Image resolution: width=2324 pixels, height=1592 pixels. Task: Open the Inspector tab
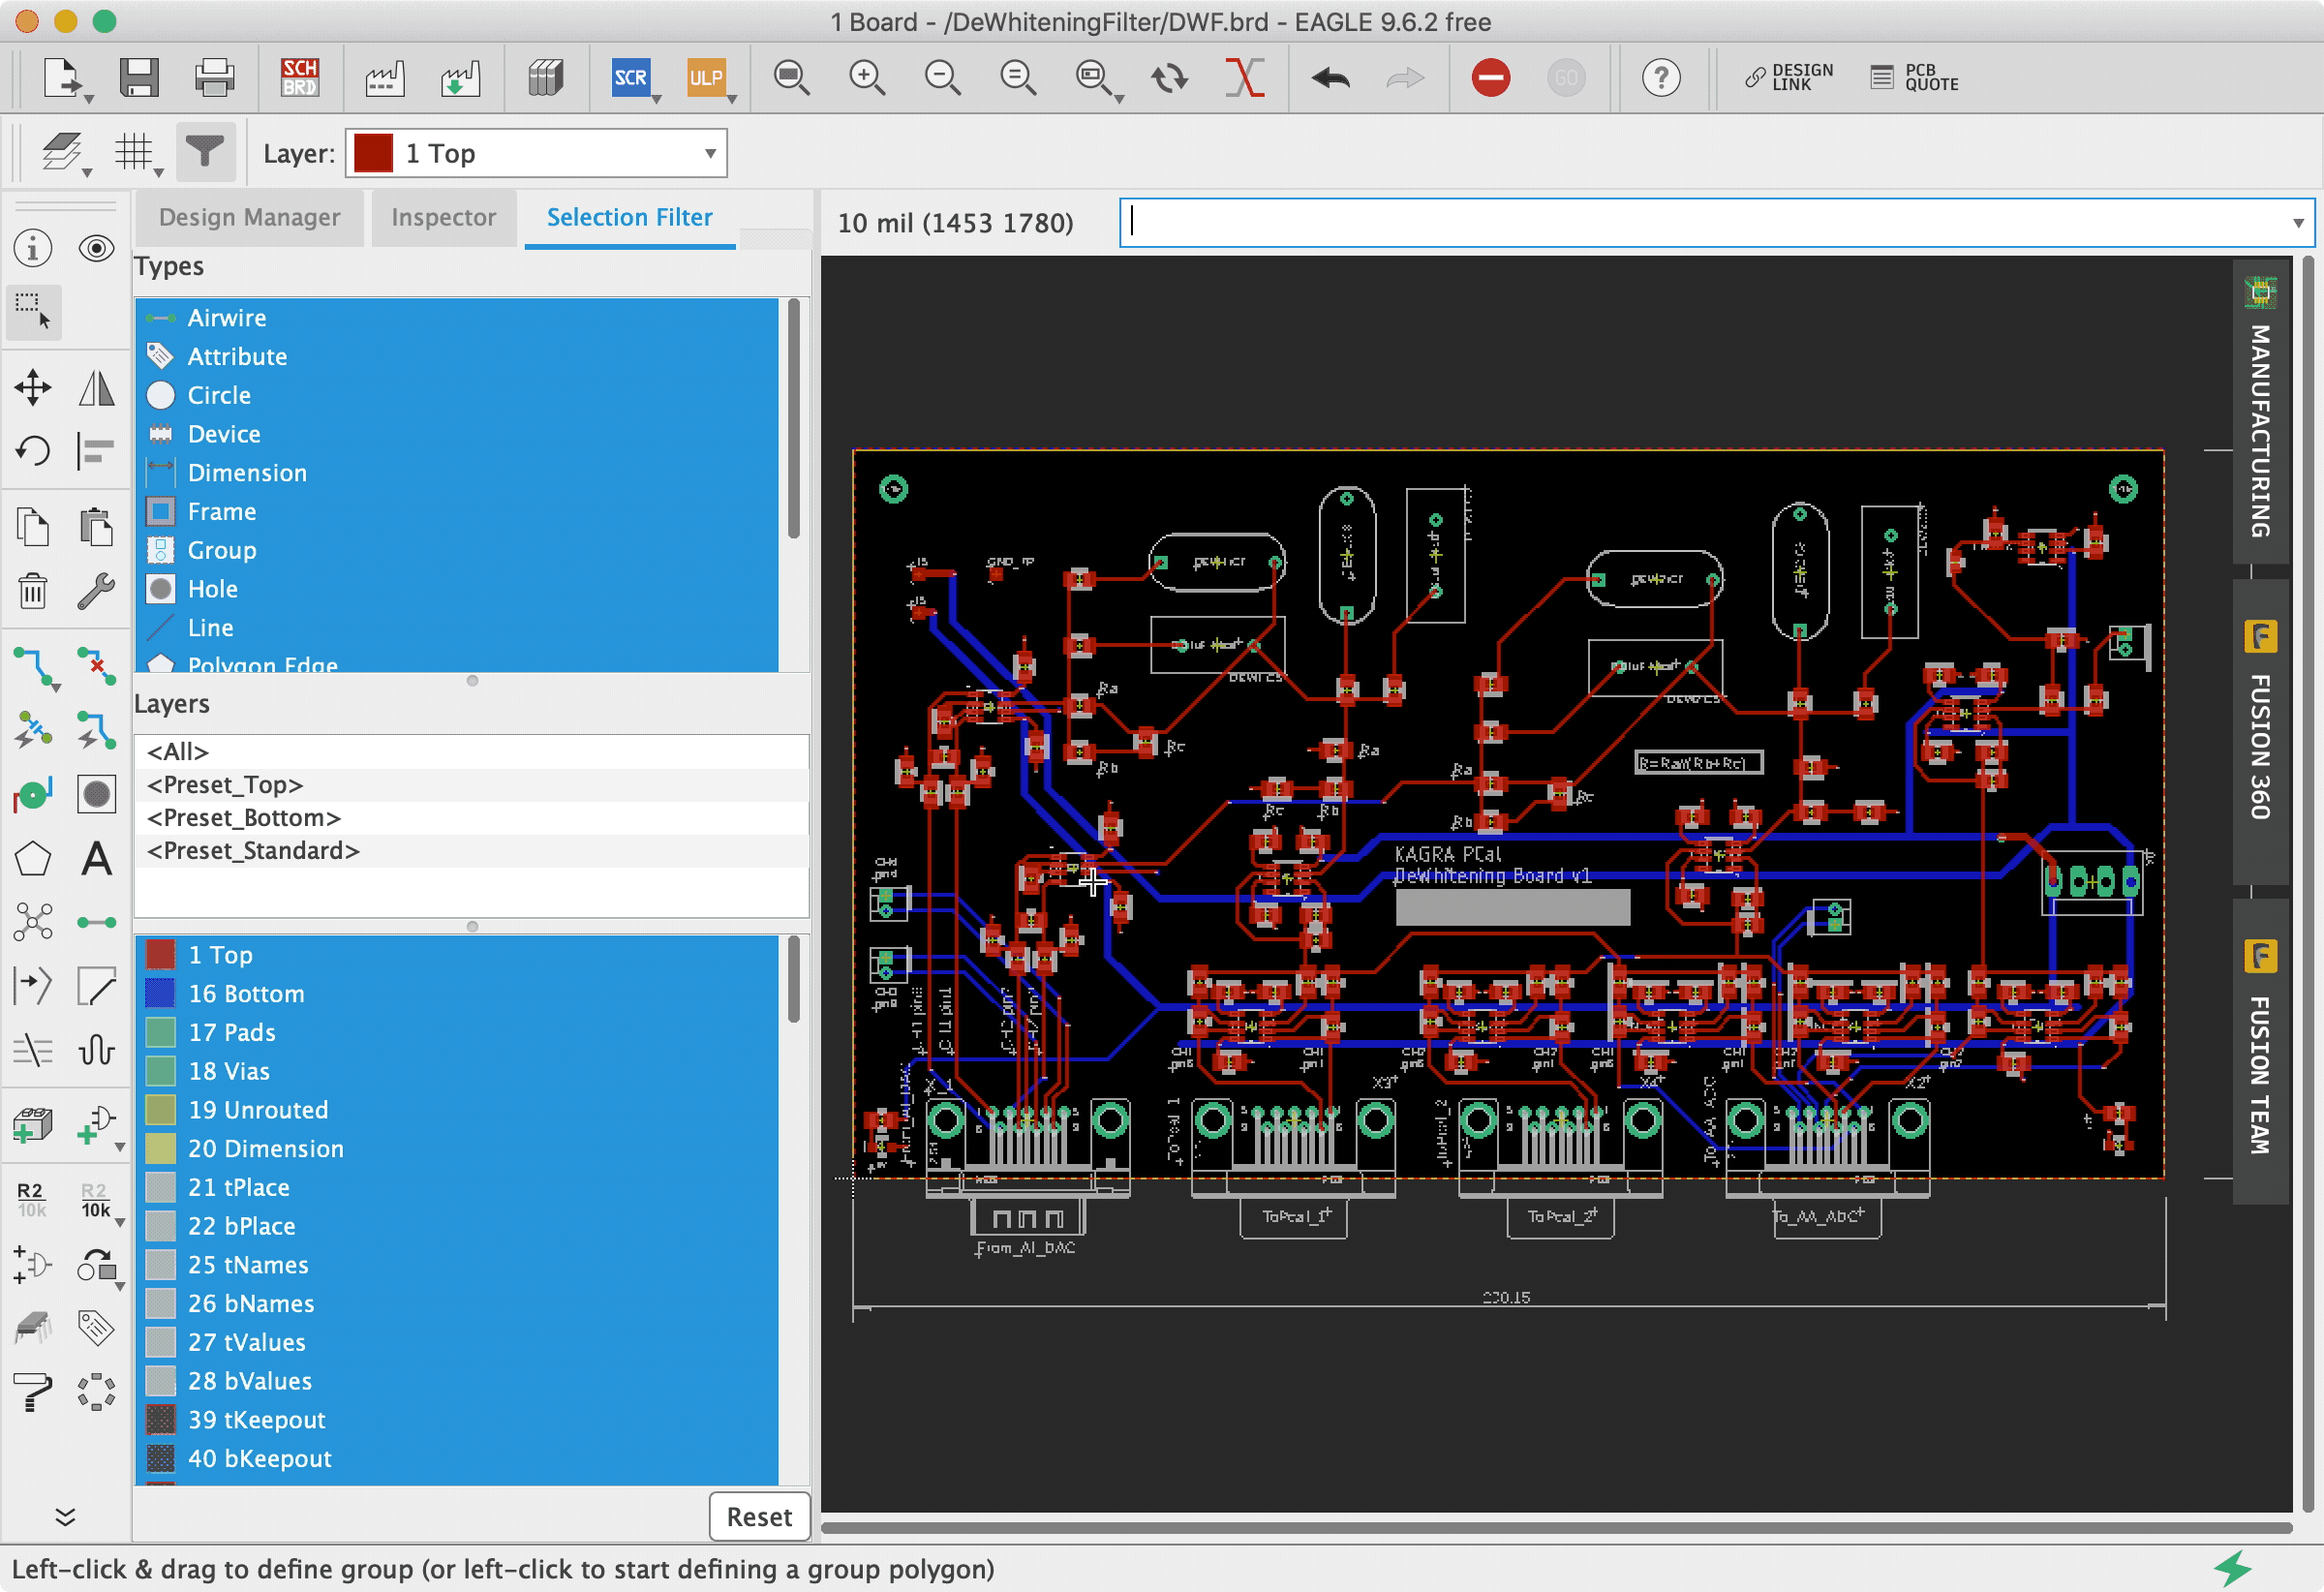pyautogui.click(x=443, y=217)
